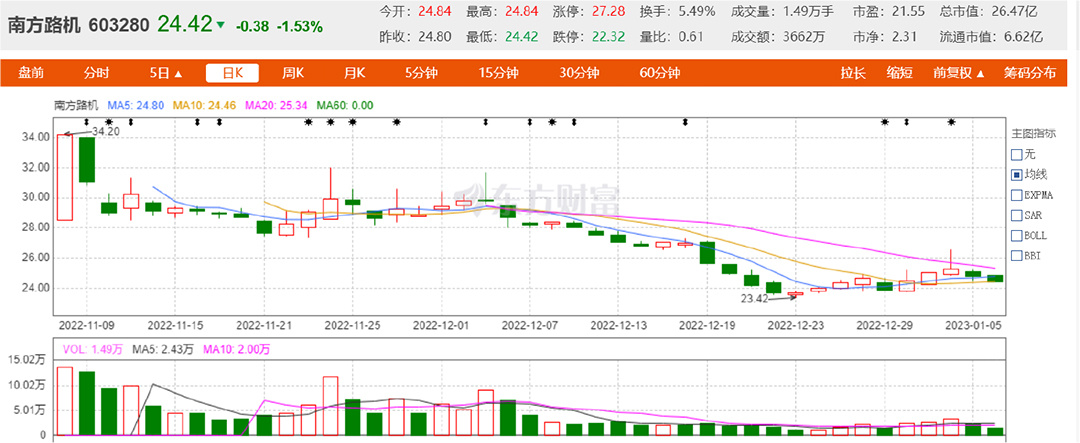Click the last event marker near 2023-01-05

pos(951,123)
